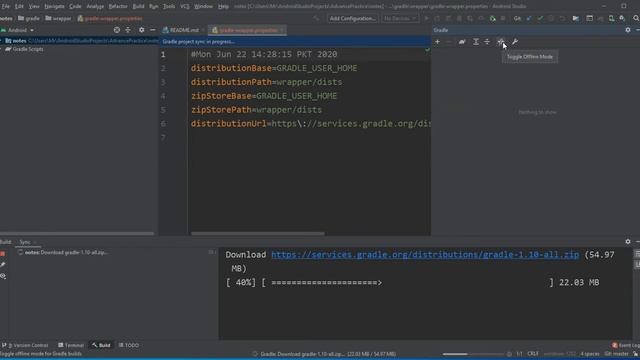Expand notes project tree node
Screen dimensions: 640x360
(x=2, y=41)
